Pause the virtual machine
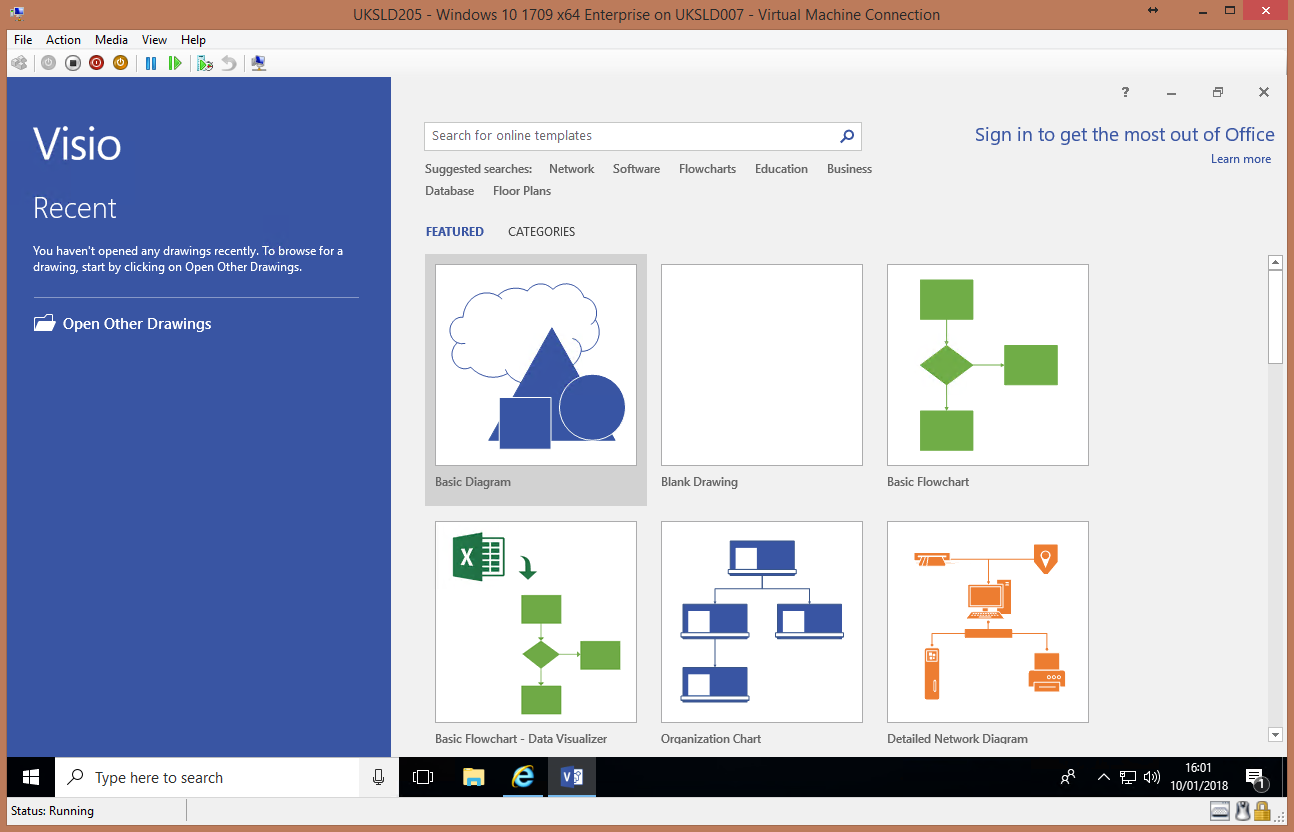 (151, 63)
